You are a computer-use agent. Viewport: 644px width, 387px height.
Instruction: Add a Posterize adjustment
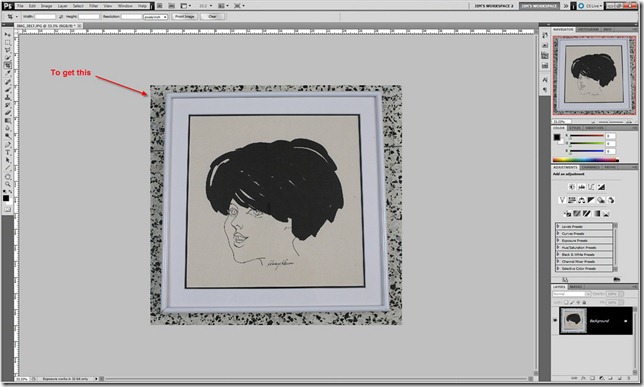[x=577, y=213]
